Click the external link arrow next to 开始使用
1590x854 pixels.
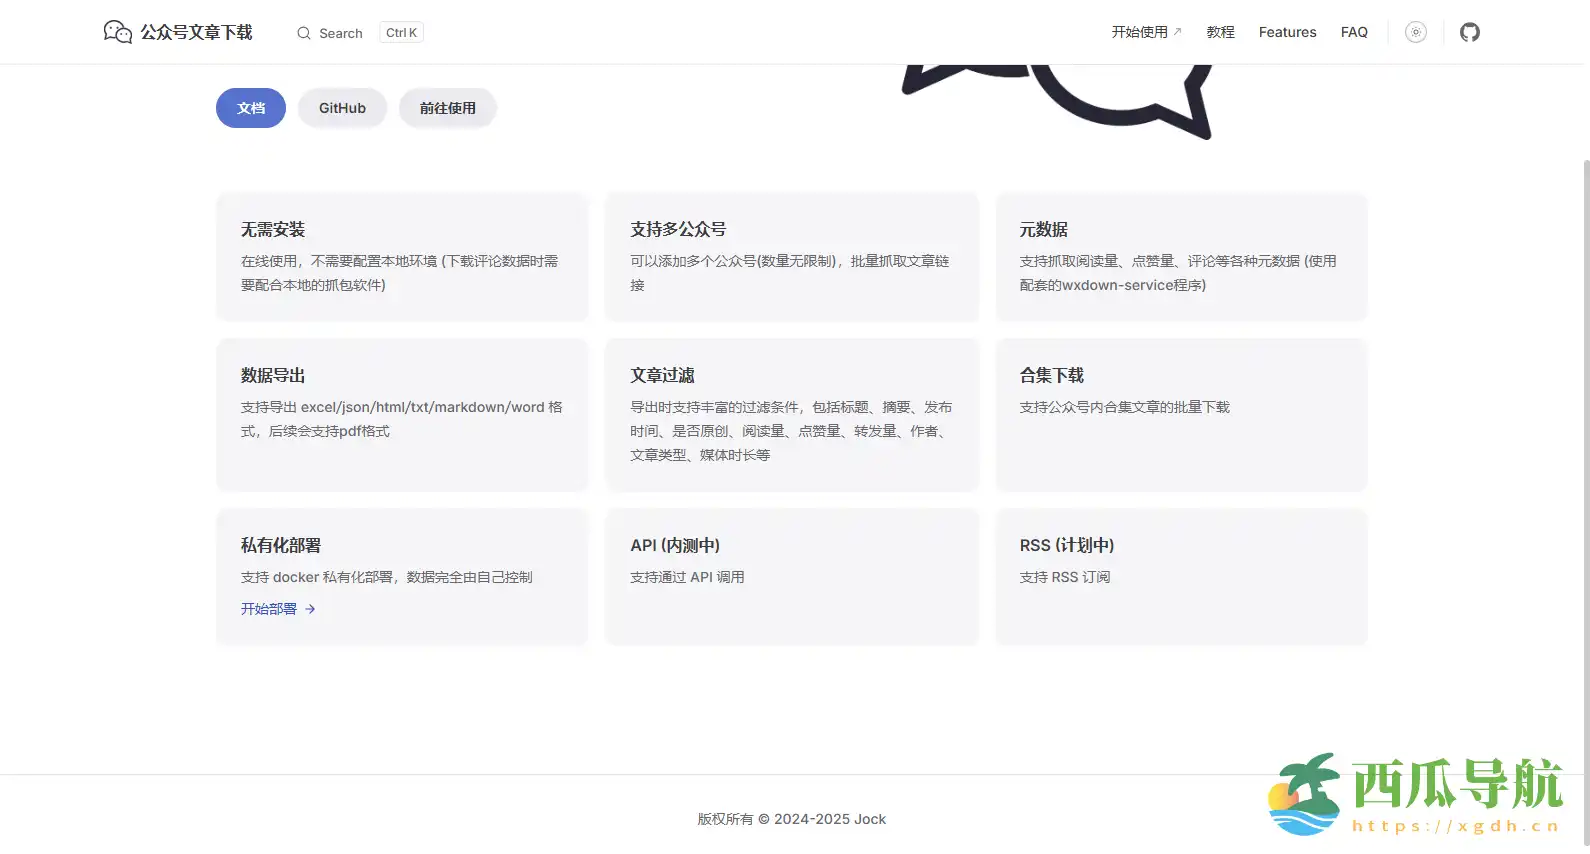pos(1177,32)
